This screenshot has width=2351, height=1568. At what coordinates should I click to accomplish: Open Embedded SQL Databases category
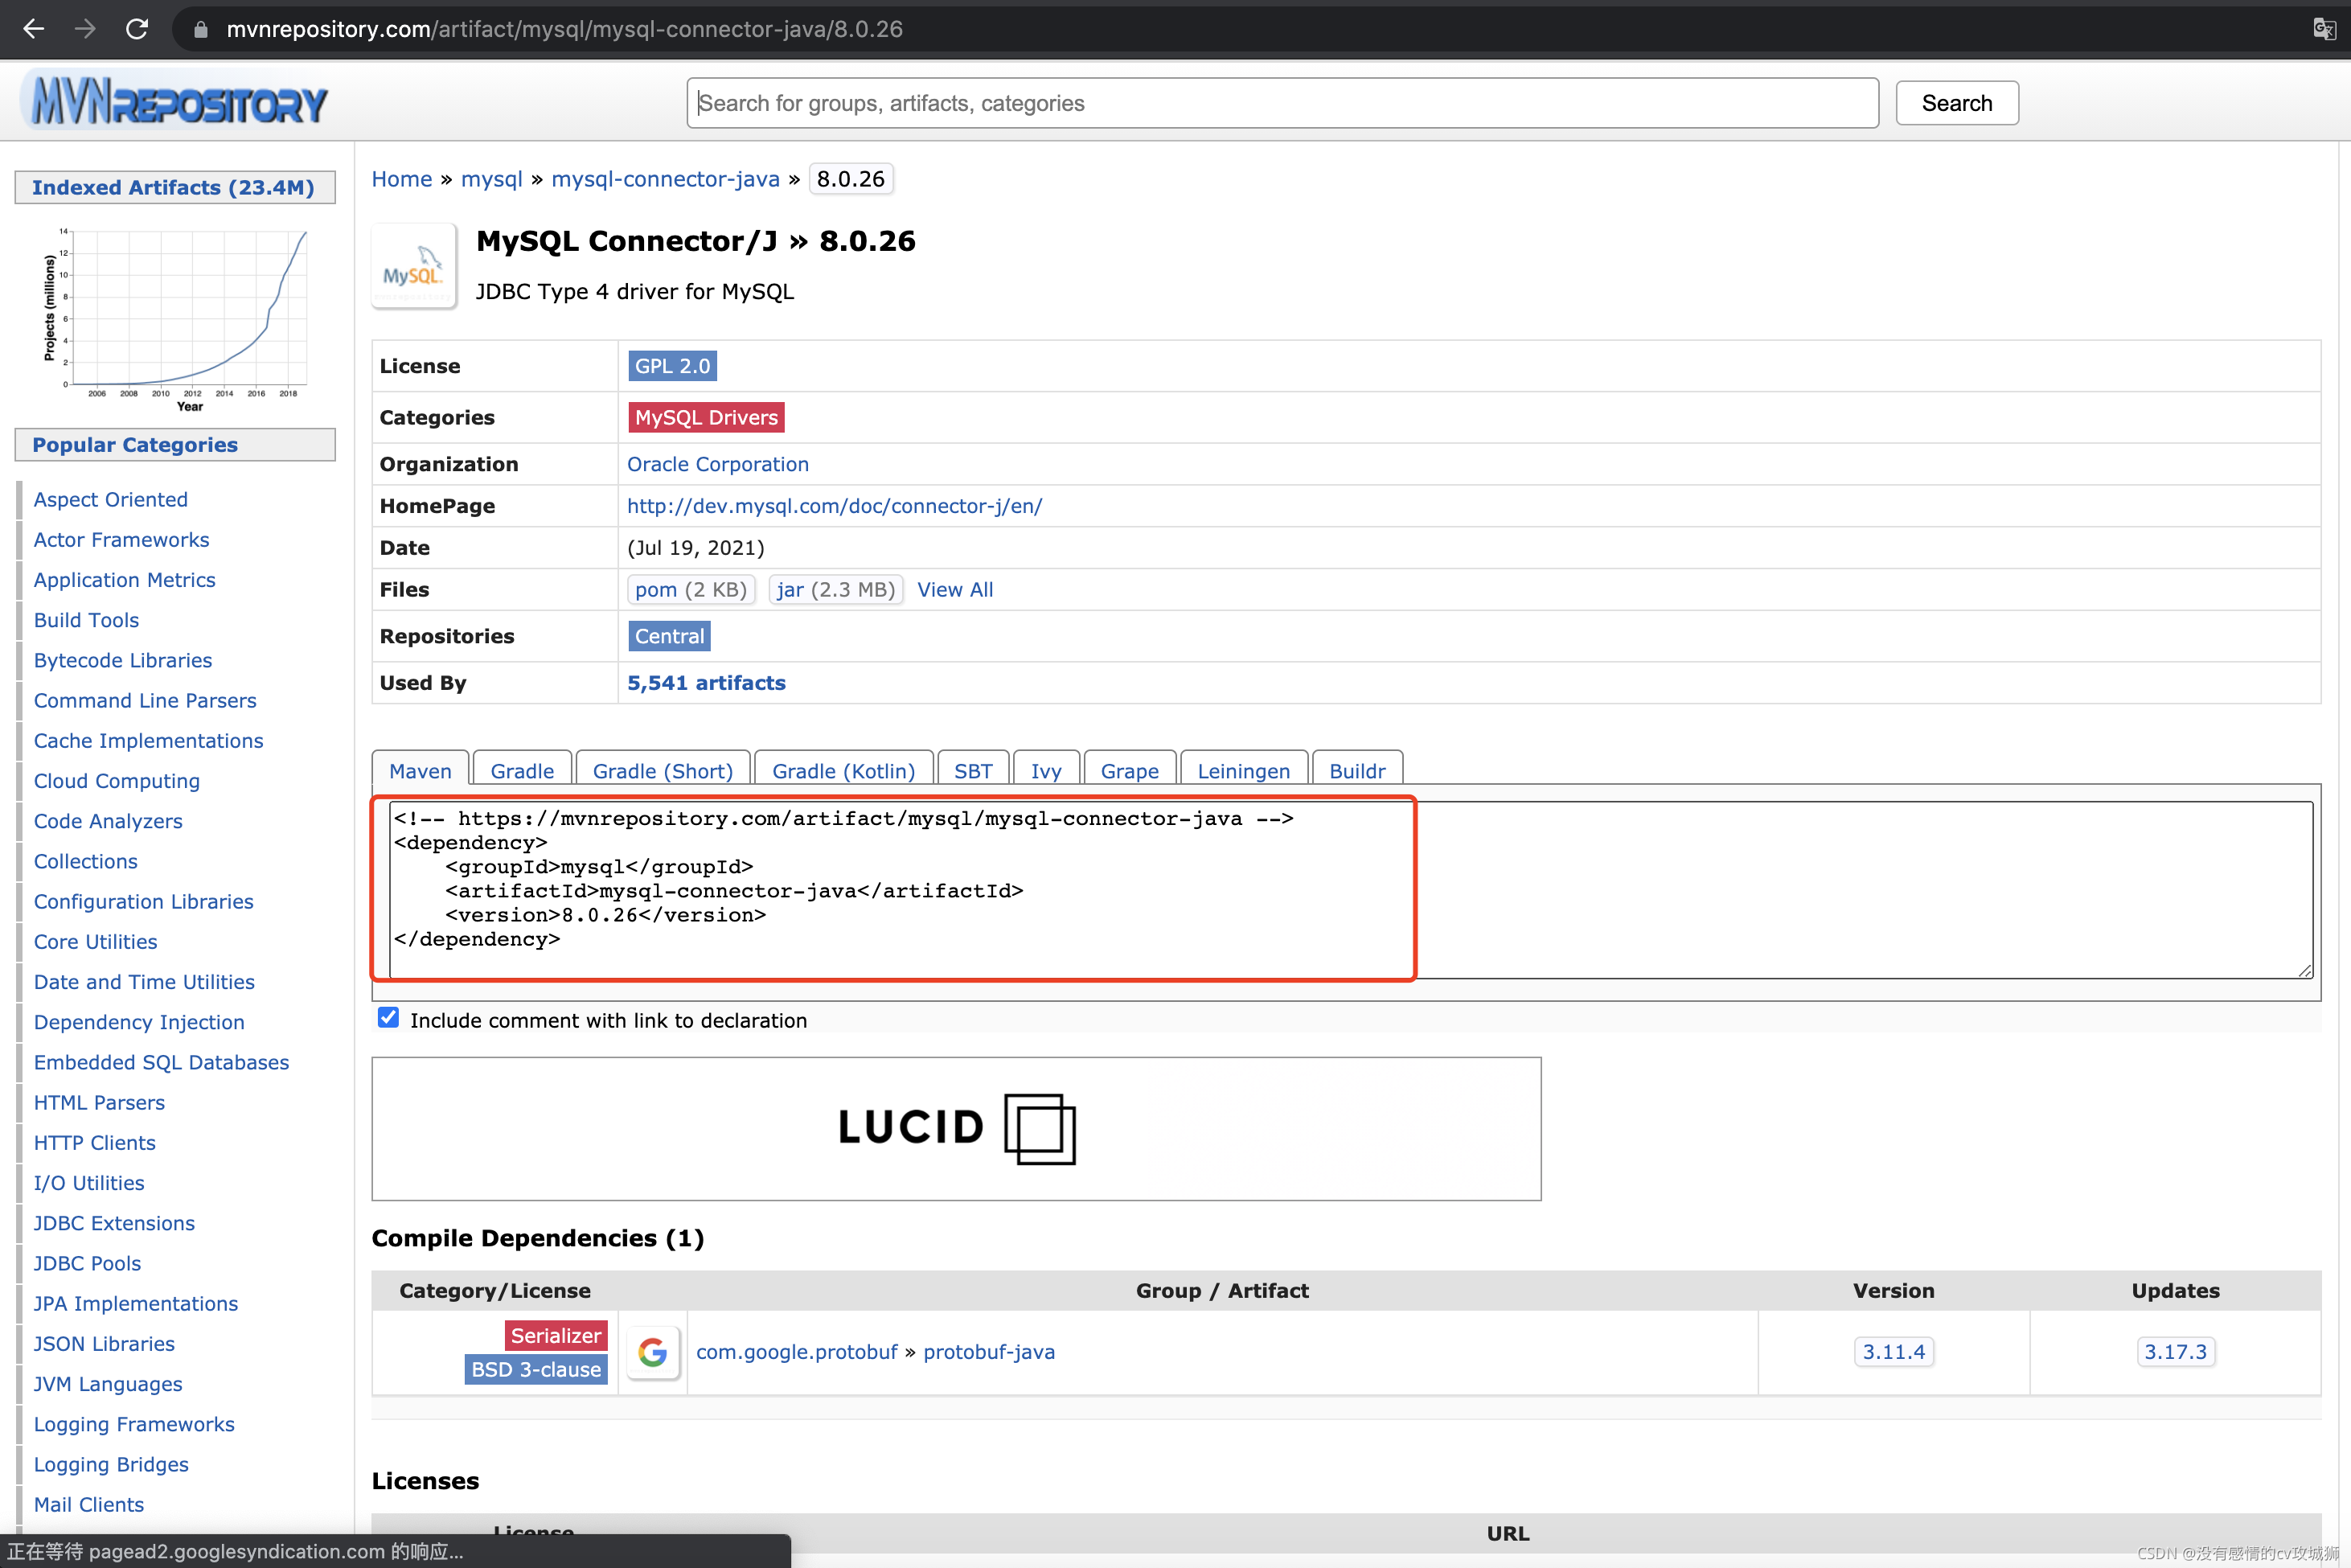tap(162, 1062)
